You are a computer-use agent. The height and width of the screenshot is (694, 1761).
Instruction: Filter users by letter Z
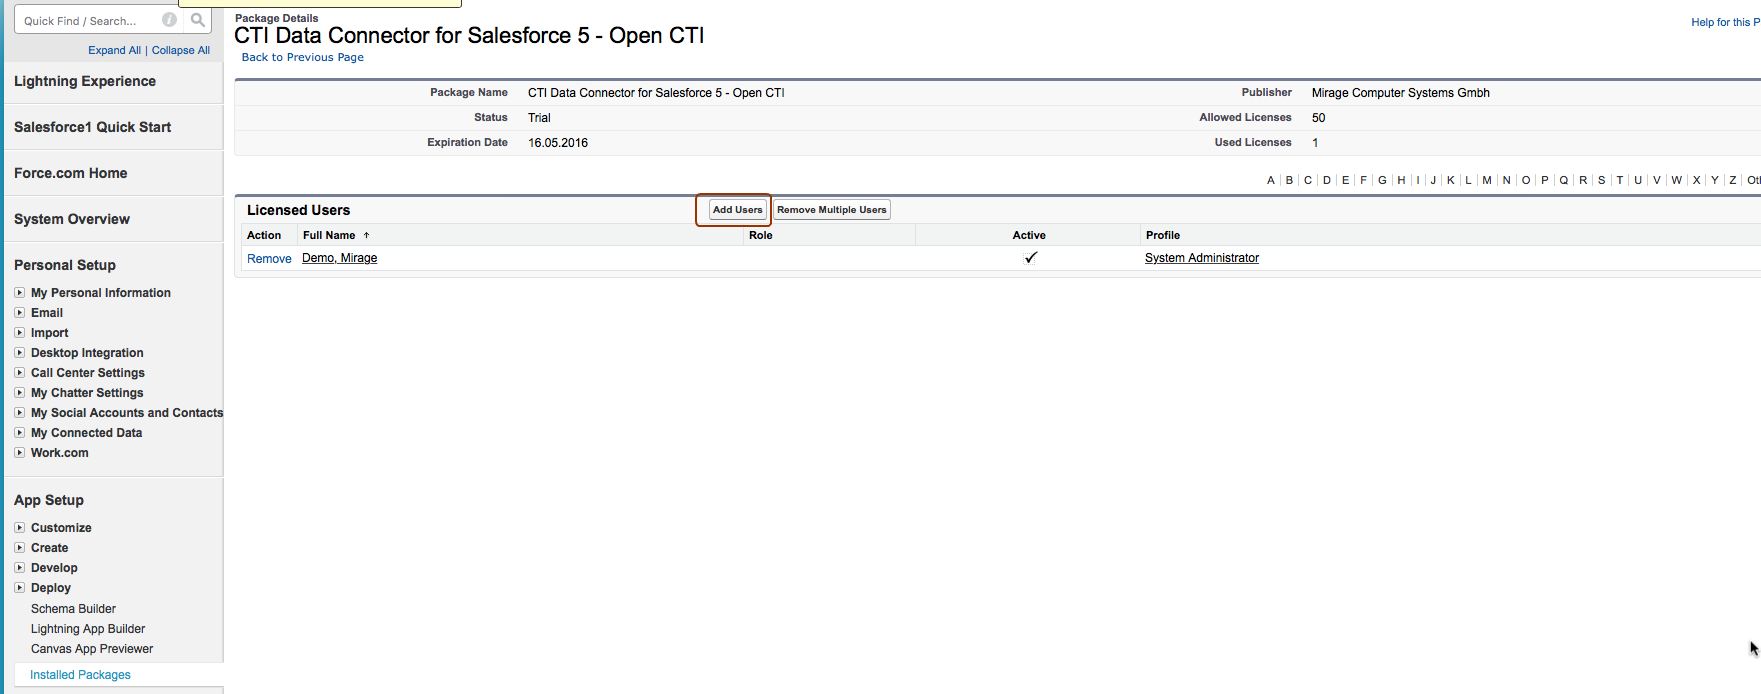click(x=1733, y=180)
